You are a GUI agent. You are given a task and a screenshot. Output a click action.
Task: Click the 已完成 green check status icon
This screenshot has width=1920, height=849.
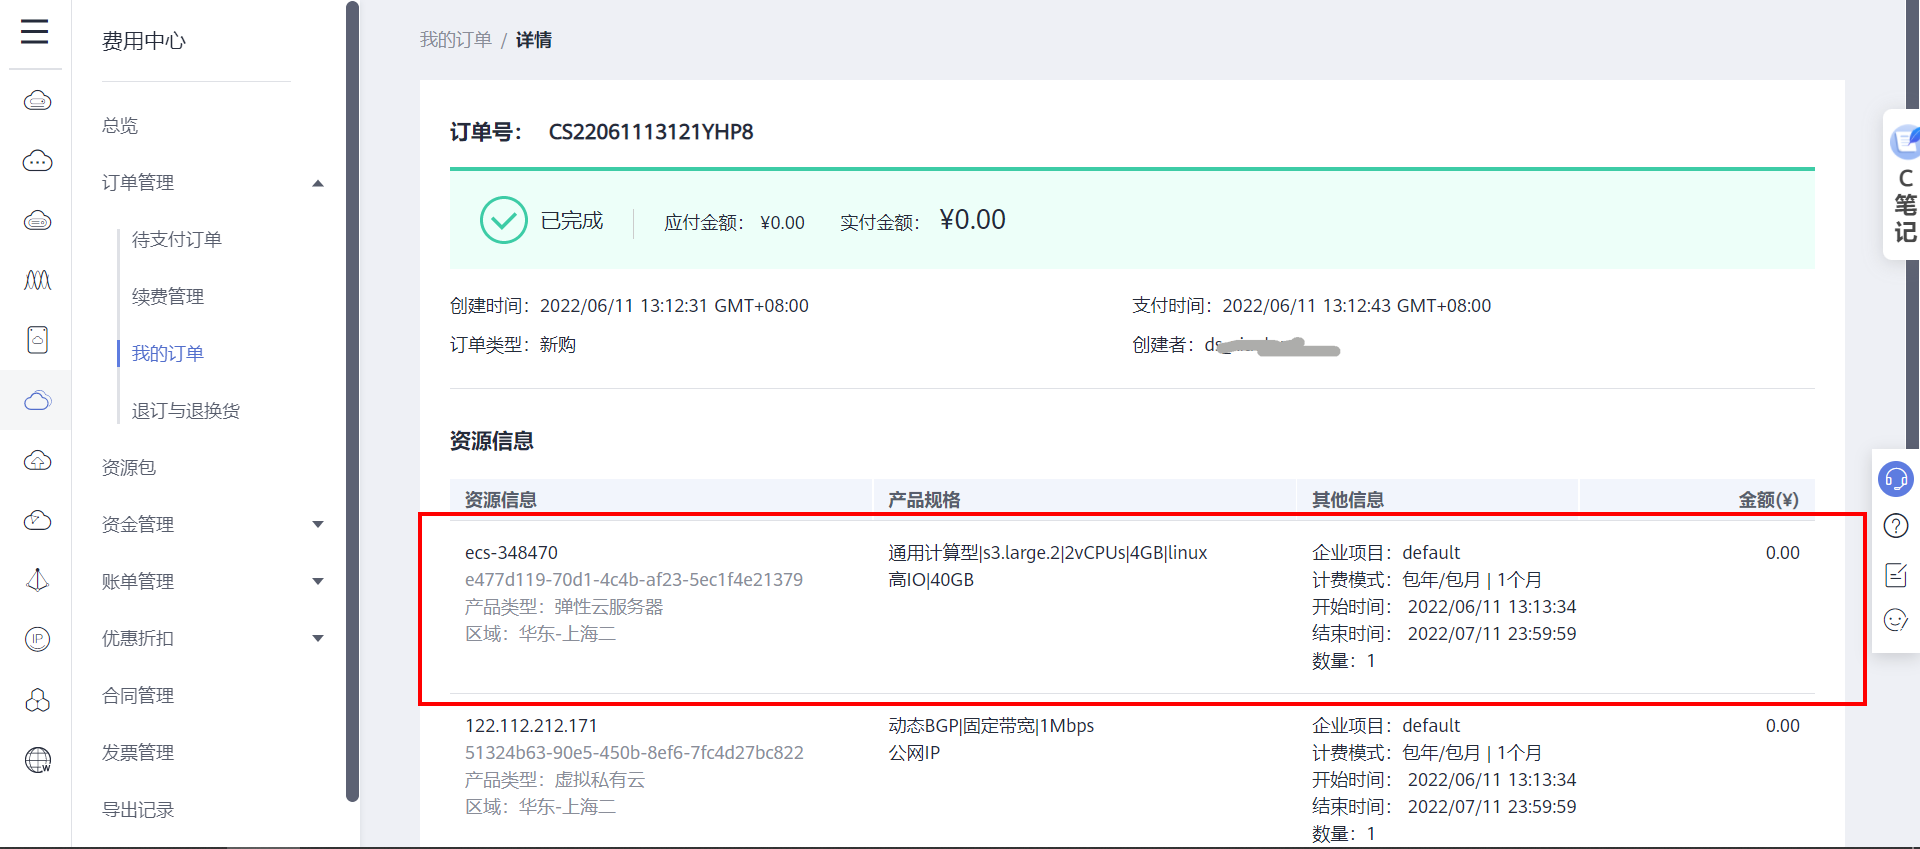(503, 220)
